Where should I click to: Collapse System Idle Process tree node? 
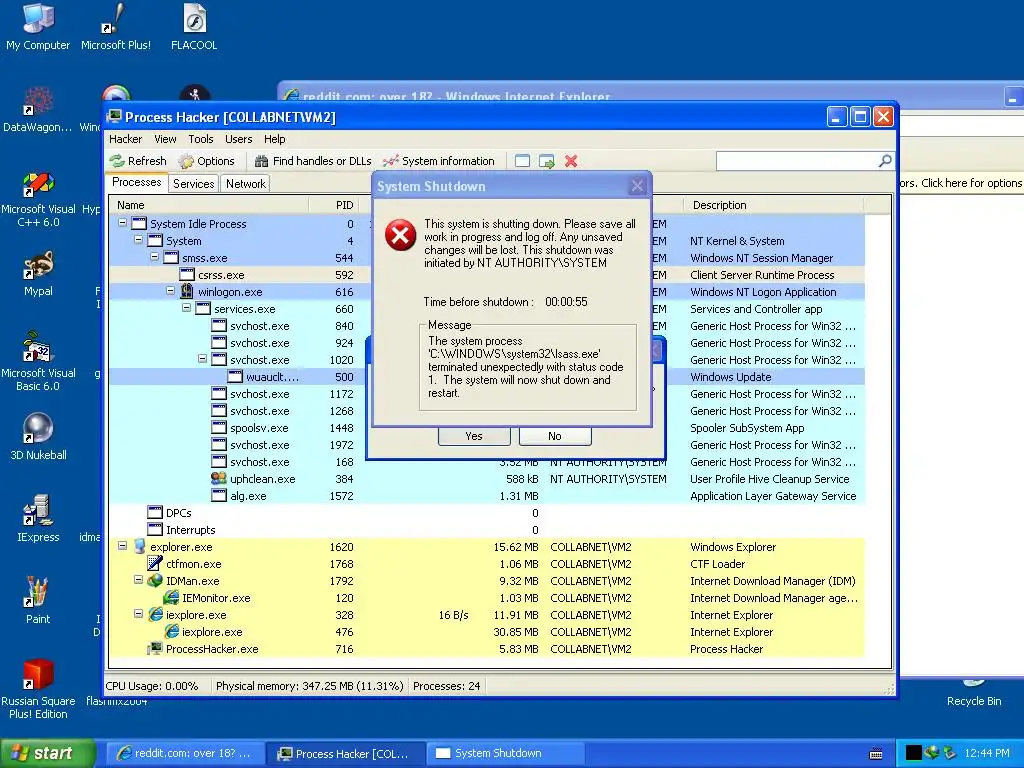tap(122, 223)
